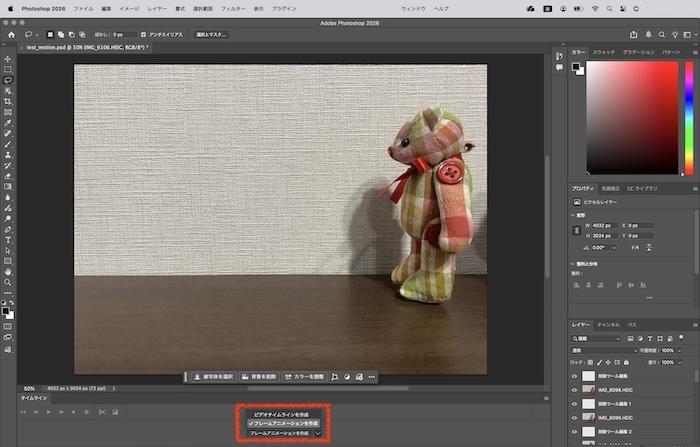Select the Zoom magnifier tool
The image size is (700, 447).
tap(8, 282)
